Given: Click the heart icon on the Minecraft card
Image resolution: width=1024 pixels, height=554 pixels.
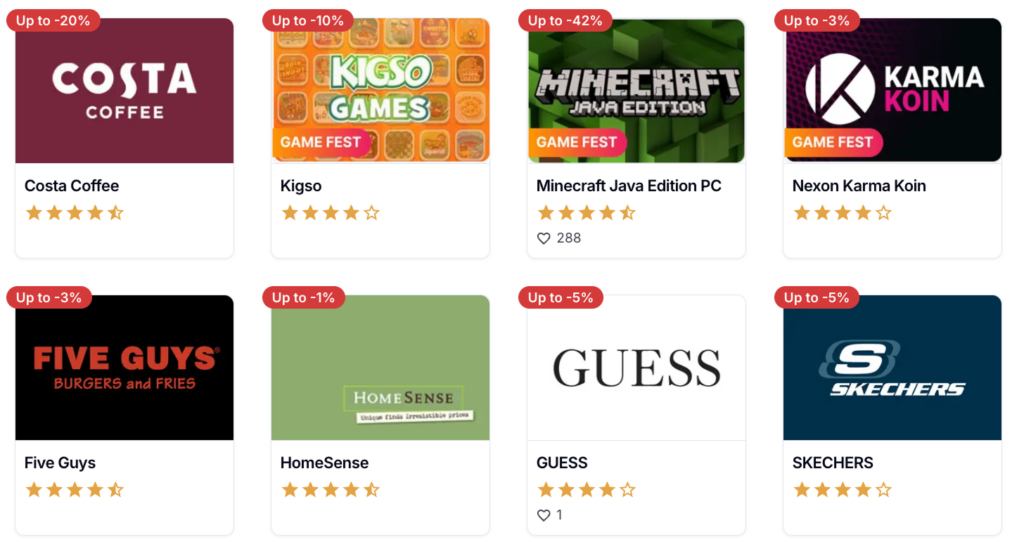Looking at the screenshot, I should click(x=543, y=238).
